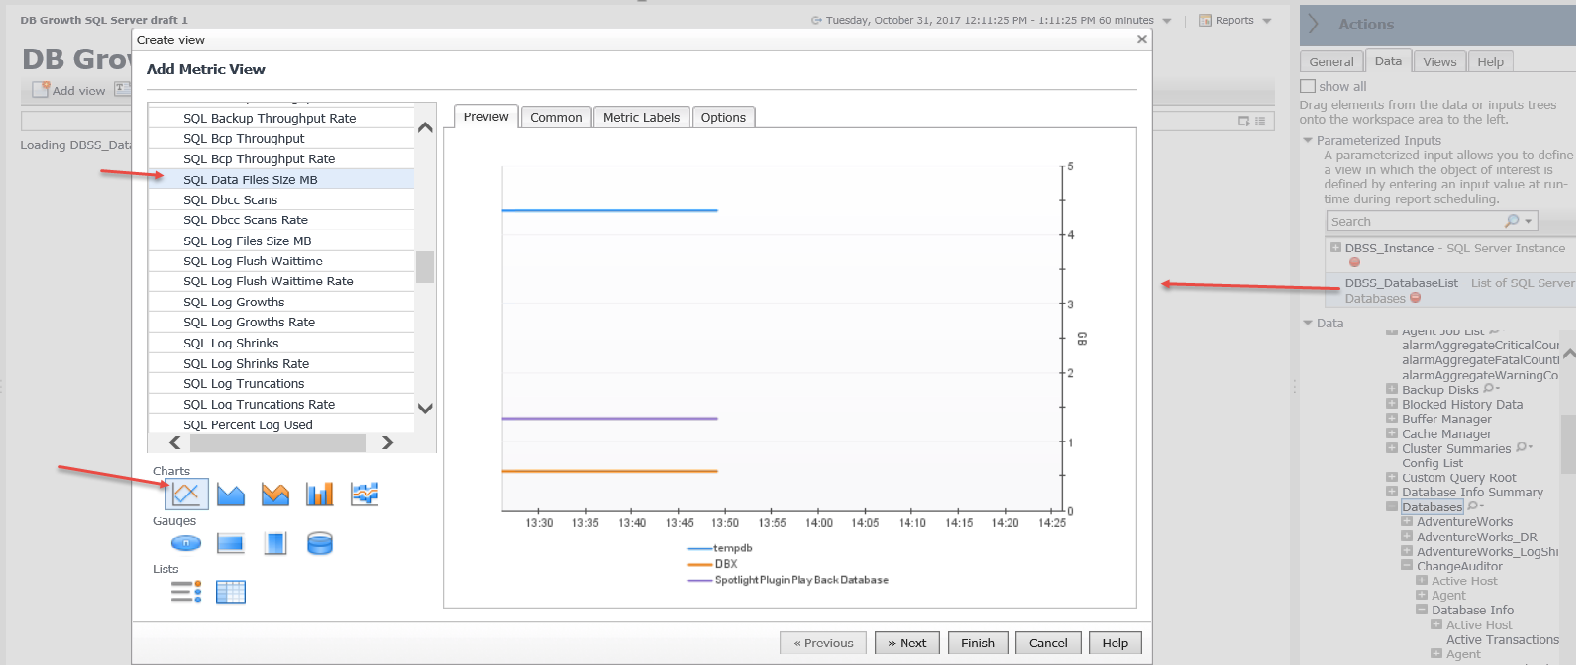Screen dimensions: 1576x665
Task: Pick the bulleted list view icon
Action: click(x=186, y=592)
